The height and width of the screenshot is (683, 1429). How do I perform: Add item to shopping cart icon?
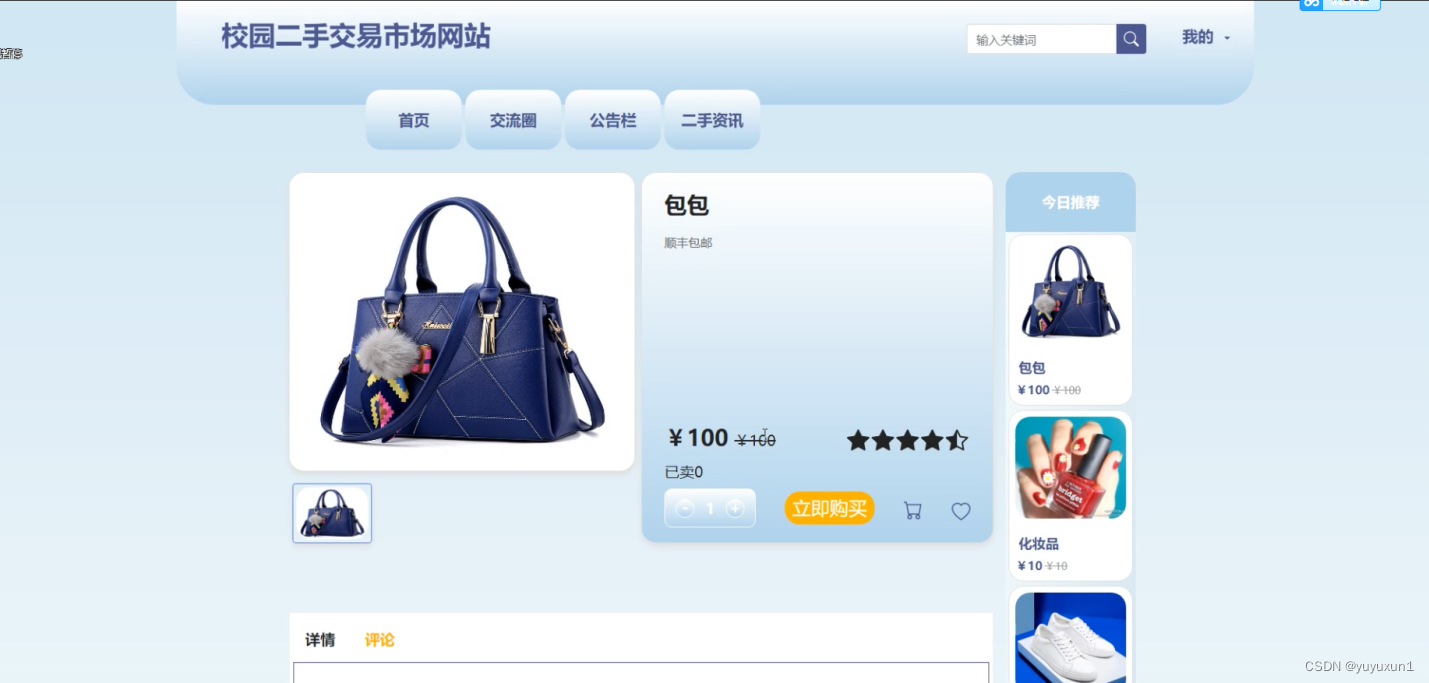912,511
